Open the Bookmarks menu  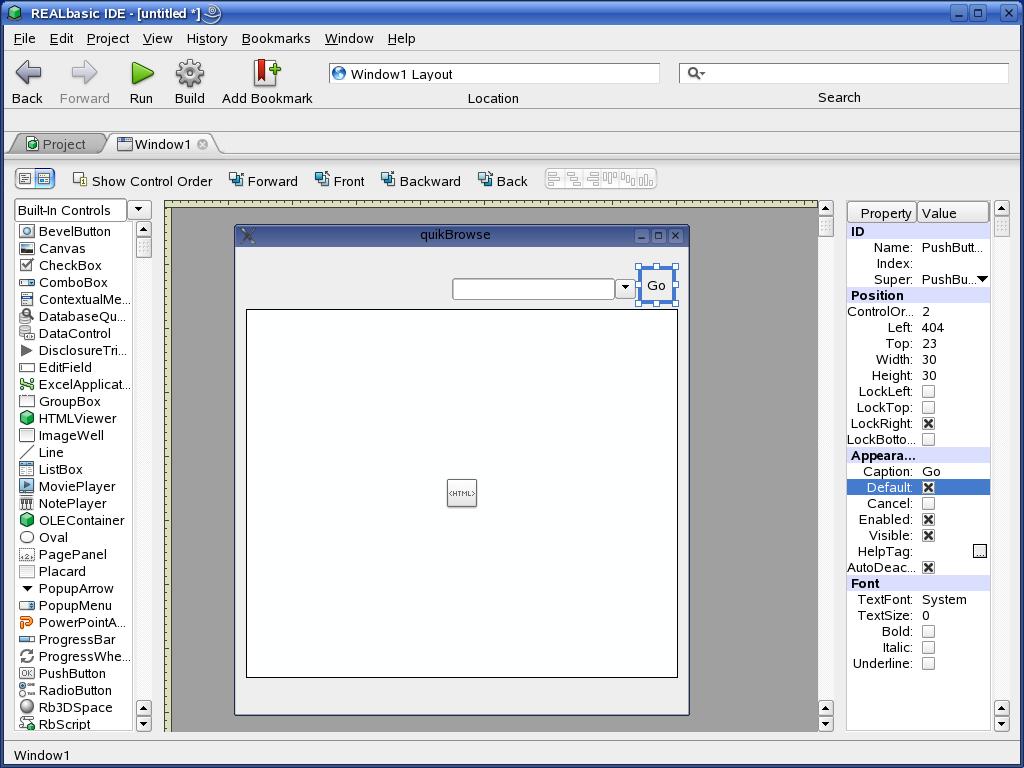276,39
